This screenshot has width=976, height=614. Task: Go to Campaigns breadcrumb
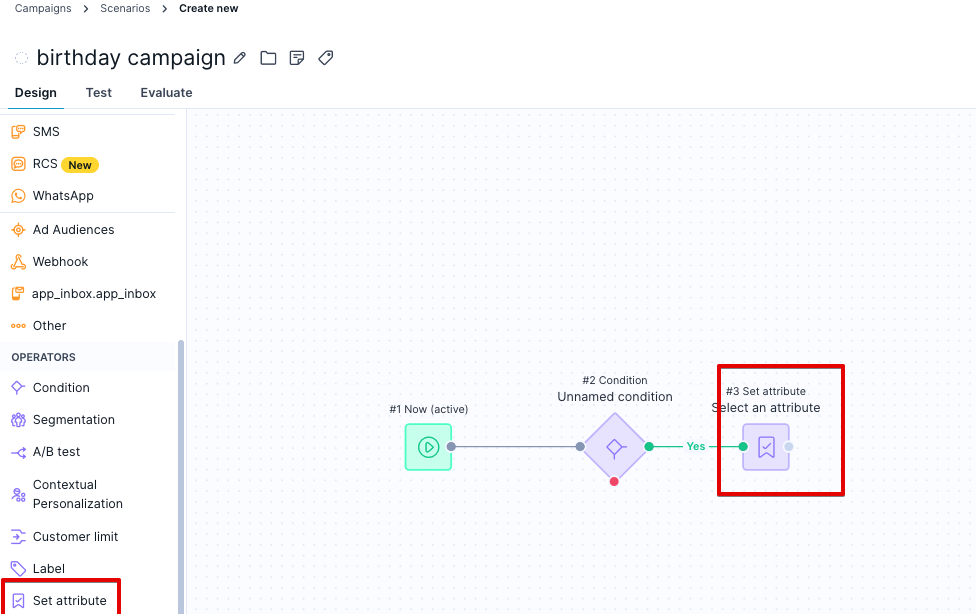coord(43,9)
